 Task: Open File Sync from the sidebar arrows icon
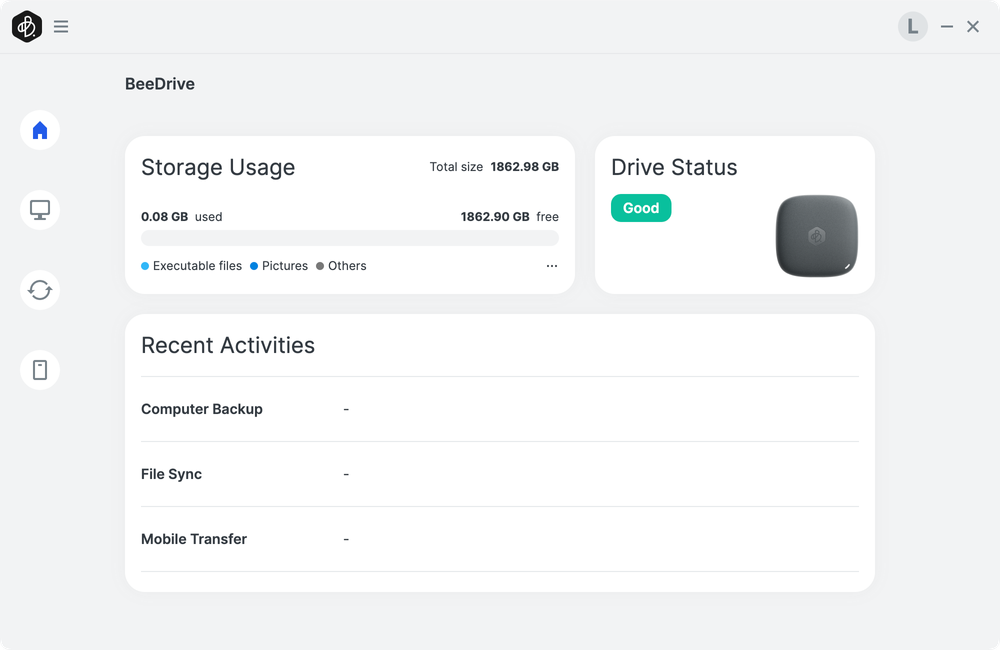point(40,290)
